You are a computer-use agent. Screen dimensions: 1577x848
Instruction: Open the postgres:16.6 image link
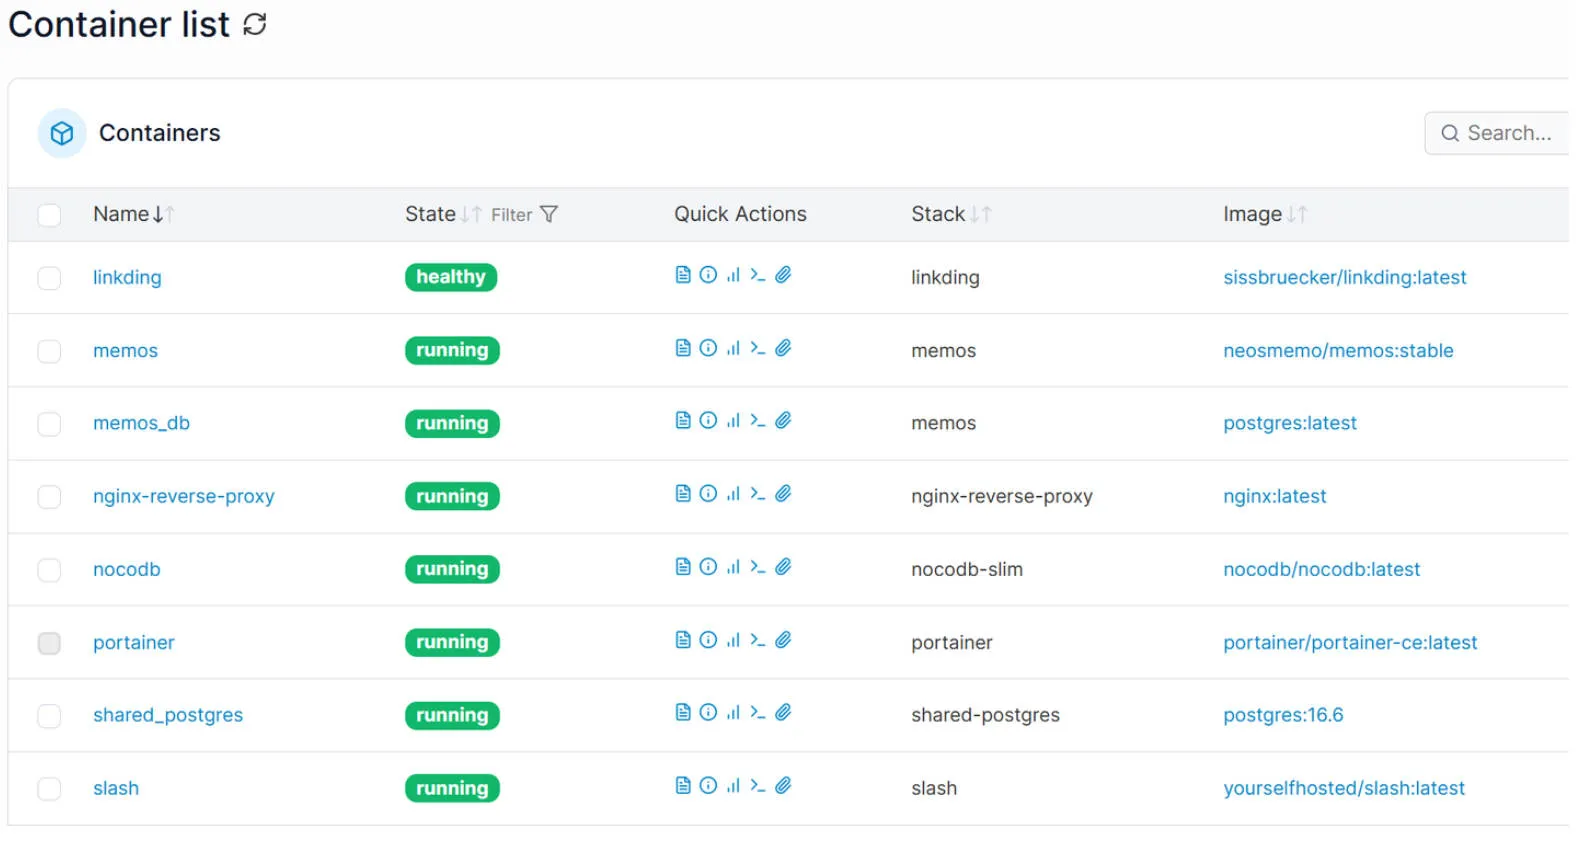click(1283, 715)
